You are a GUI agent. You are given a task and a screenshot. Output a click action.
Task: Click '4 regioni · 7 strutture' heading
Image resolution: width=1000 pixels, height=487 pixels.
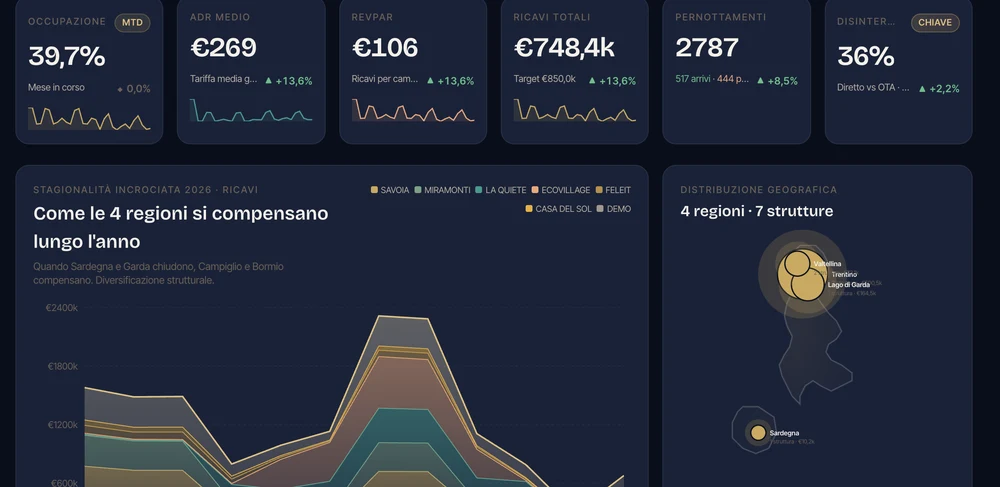[x=757, y=211]
